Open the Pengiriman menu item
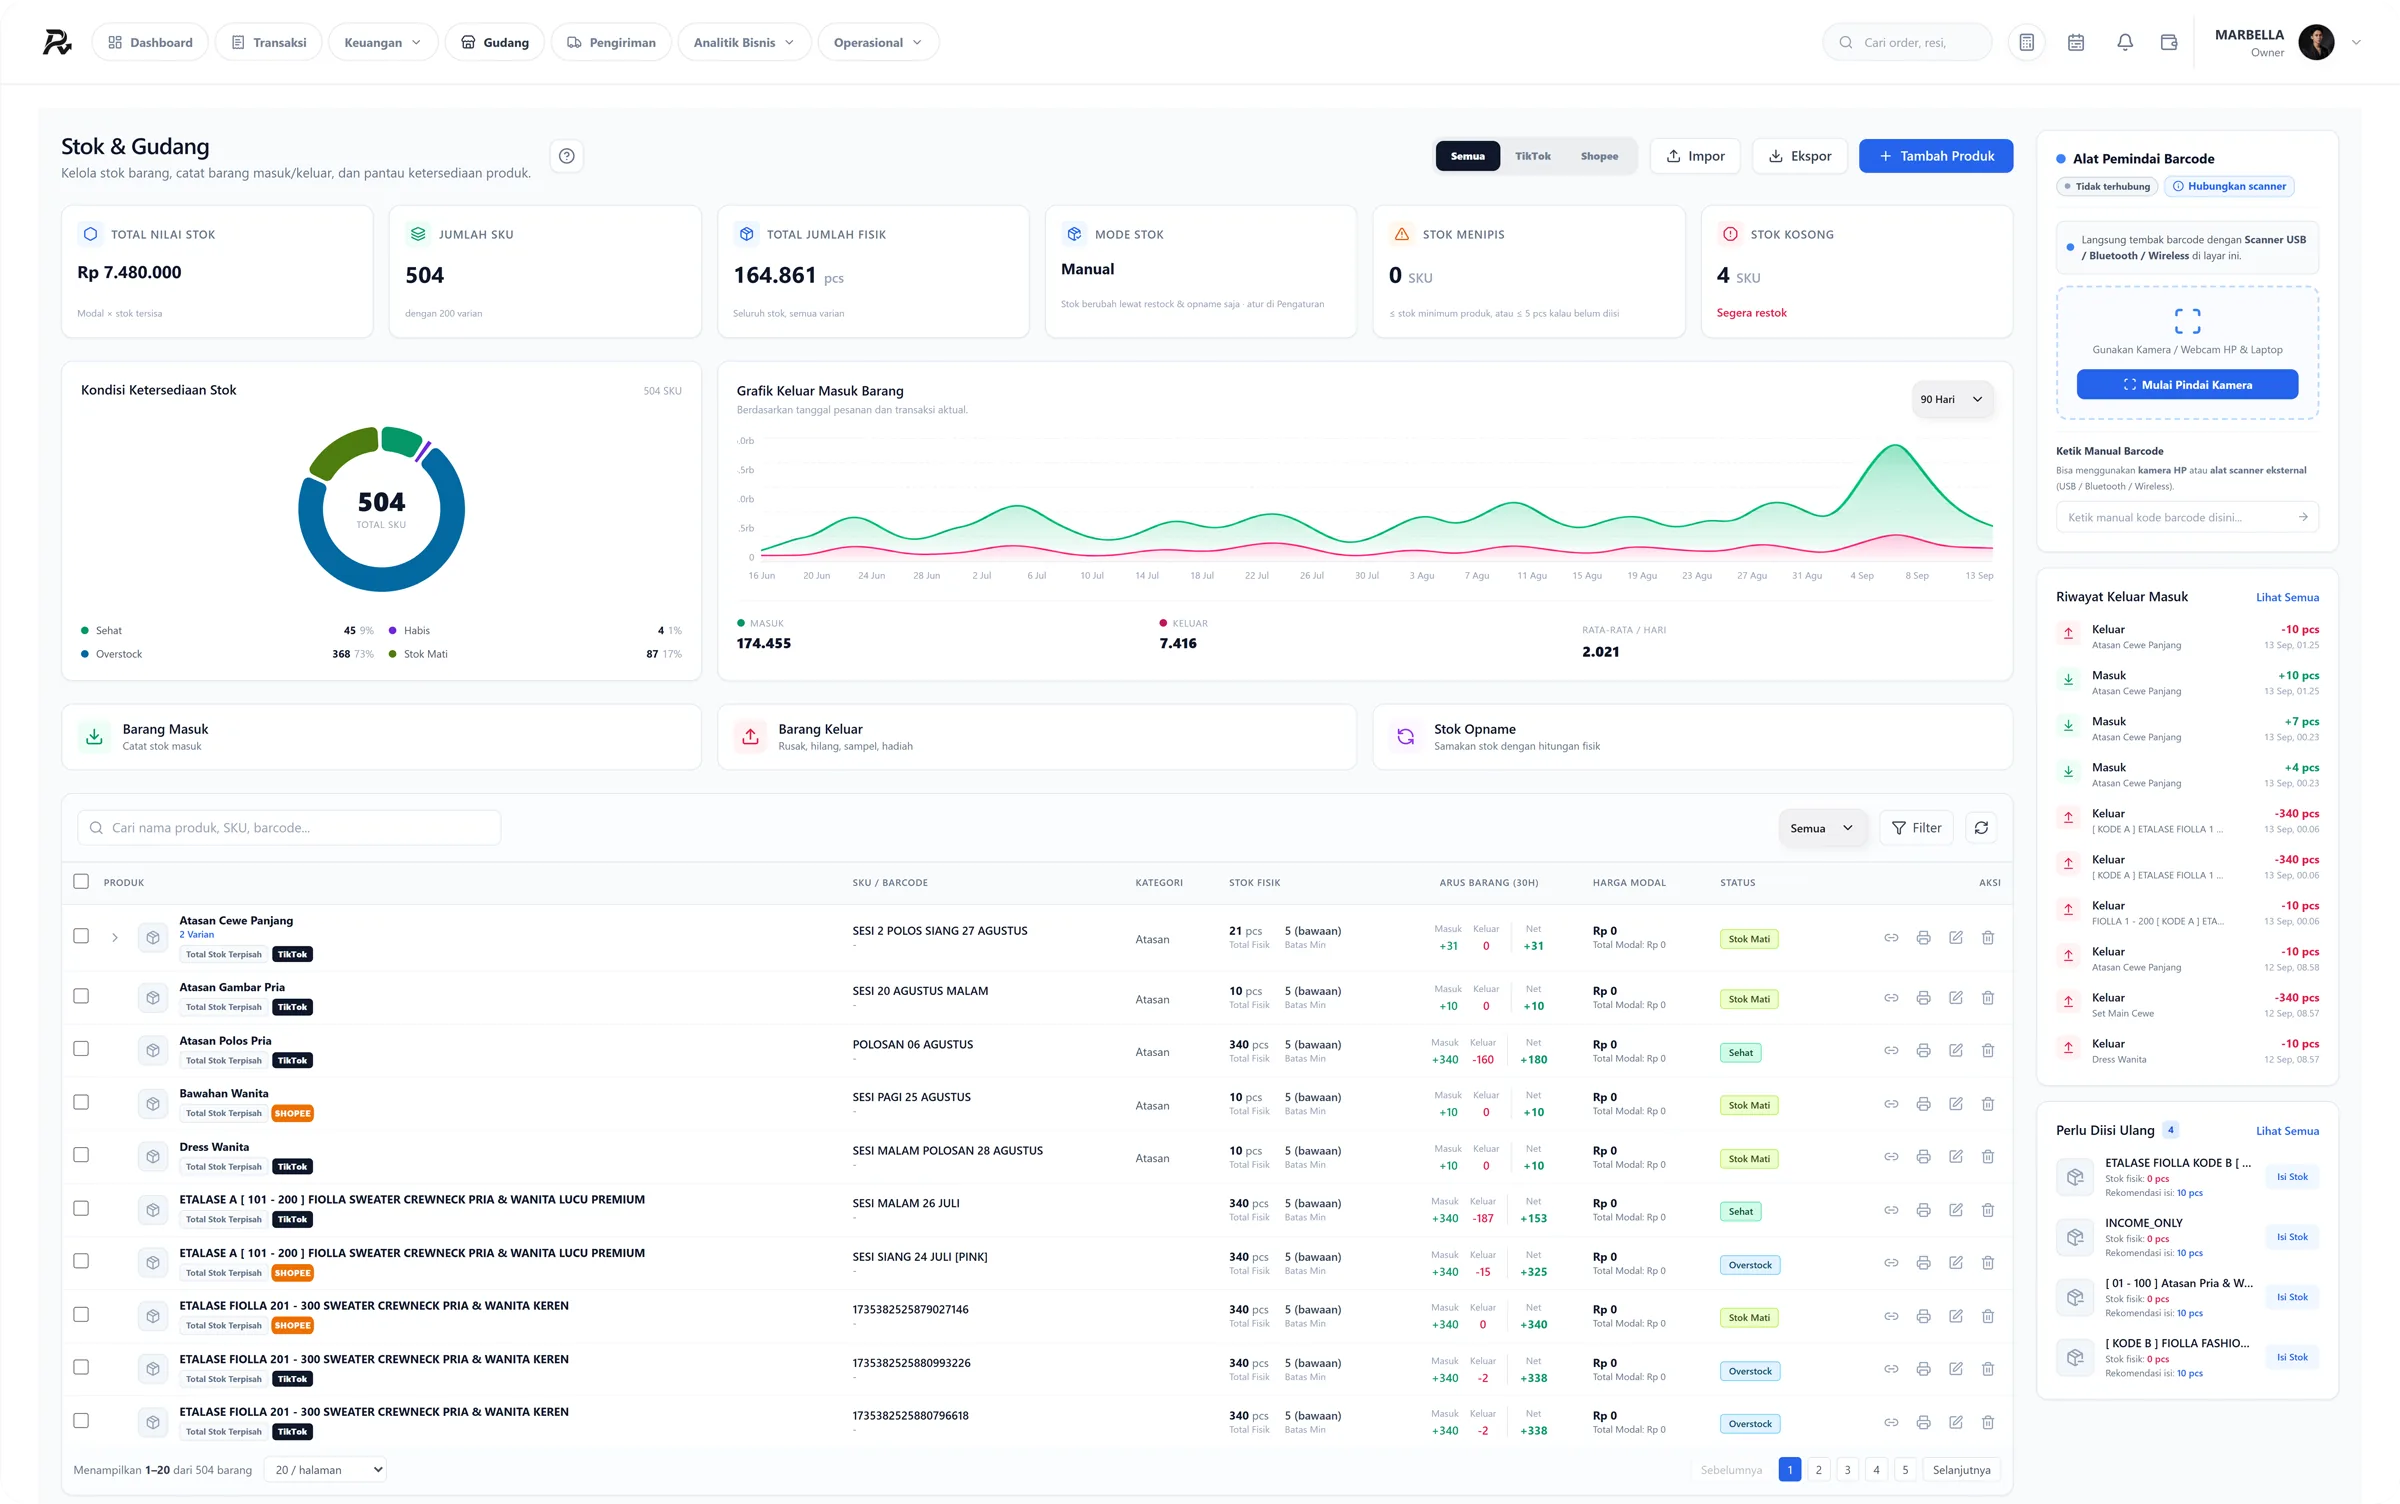This screenshot has width=2400, height=1504. pos(611,42)
